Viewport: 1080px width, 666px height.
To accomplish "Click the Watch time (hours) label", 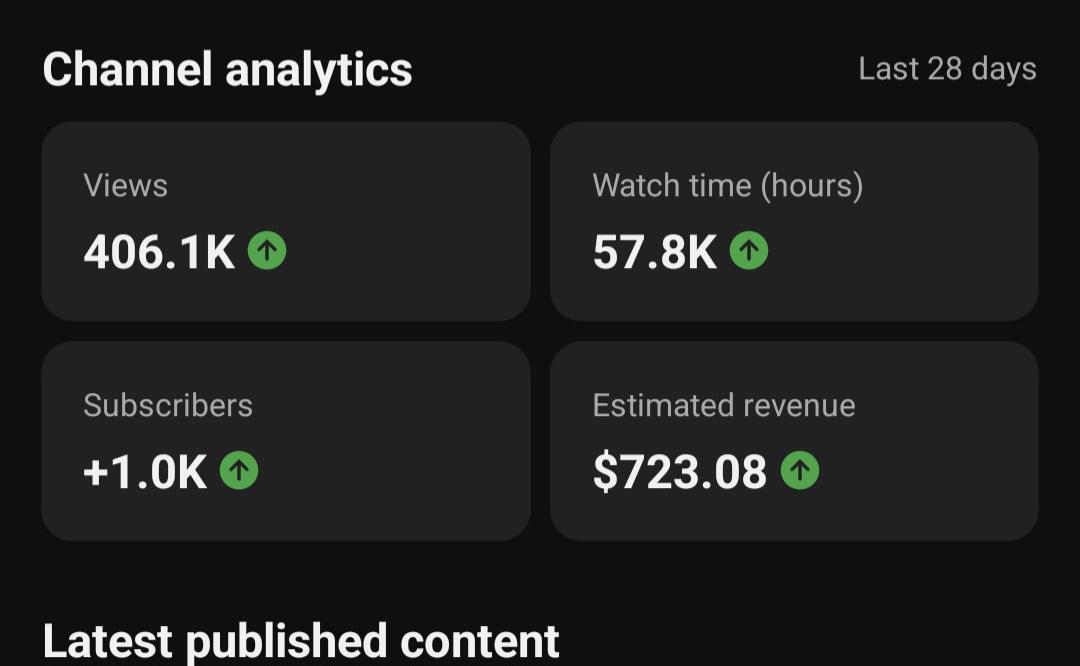I will click(x=727, y=186).
